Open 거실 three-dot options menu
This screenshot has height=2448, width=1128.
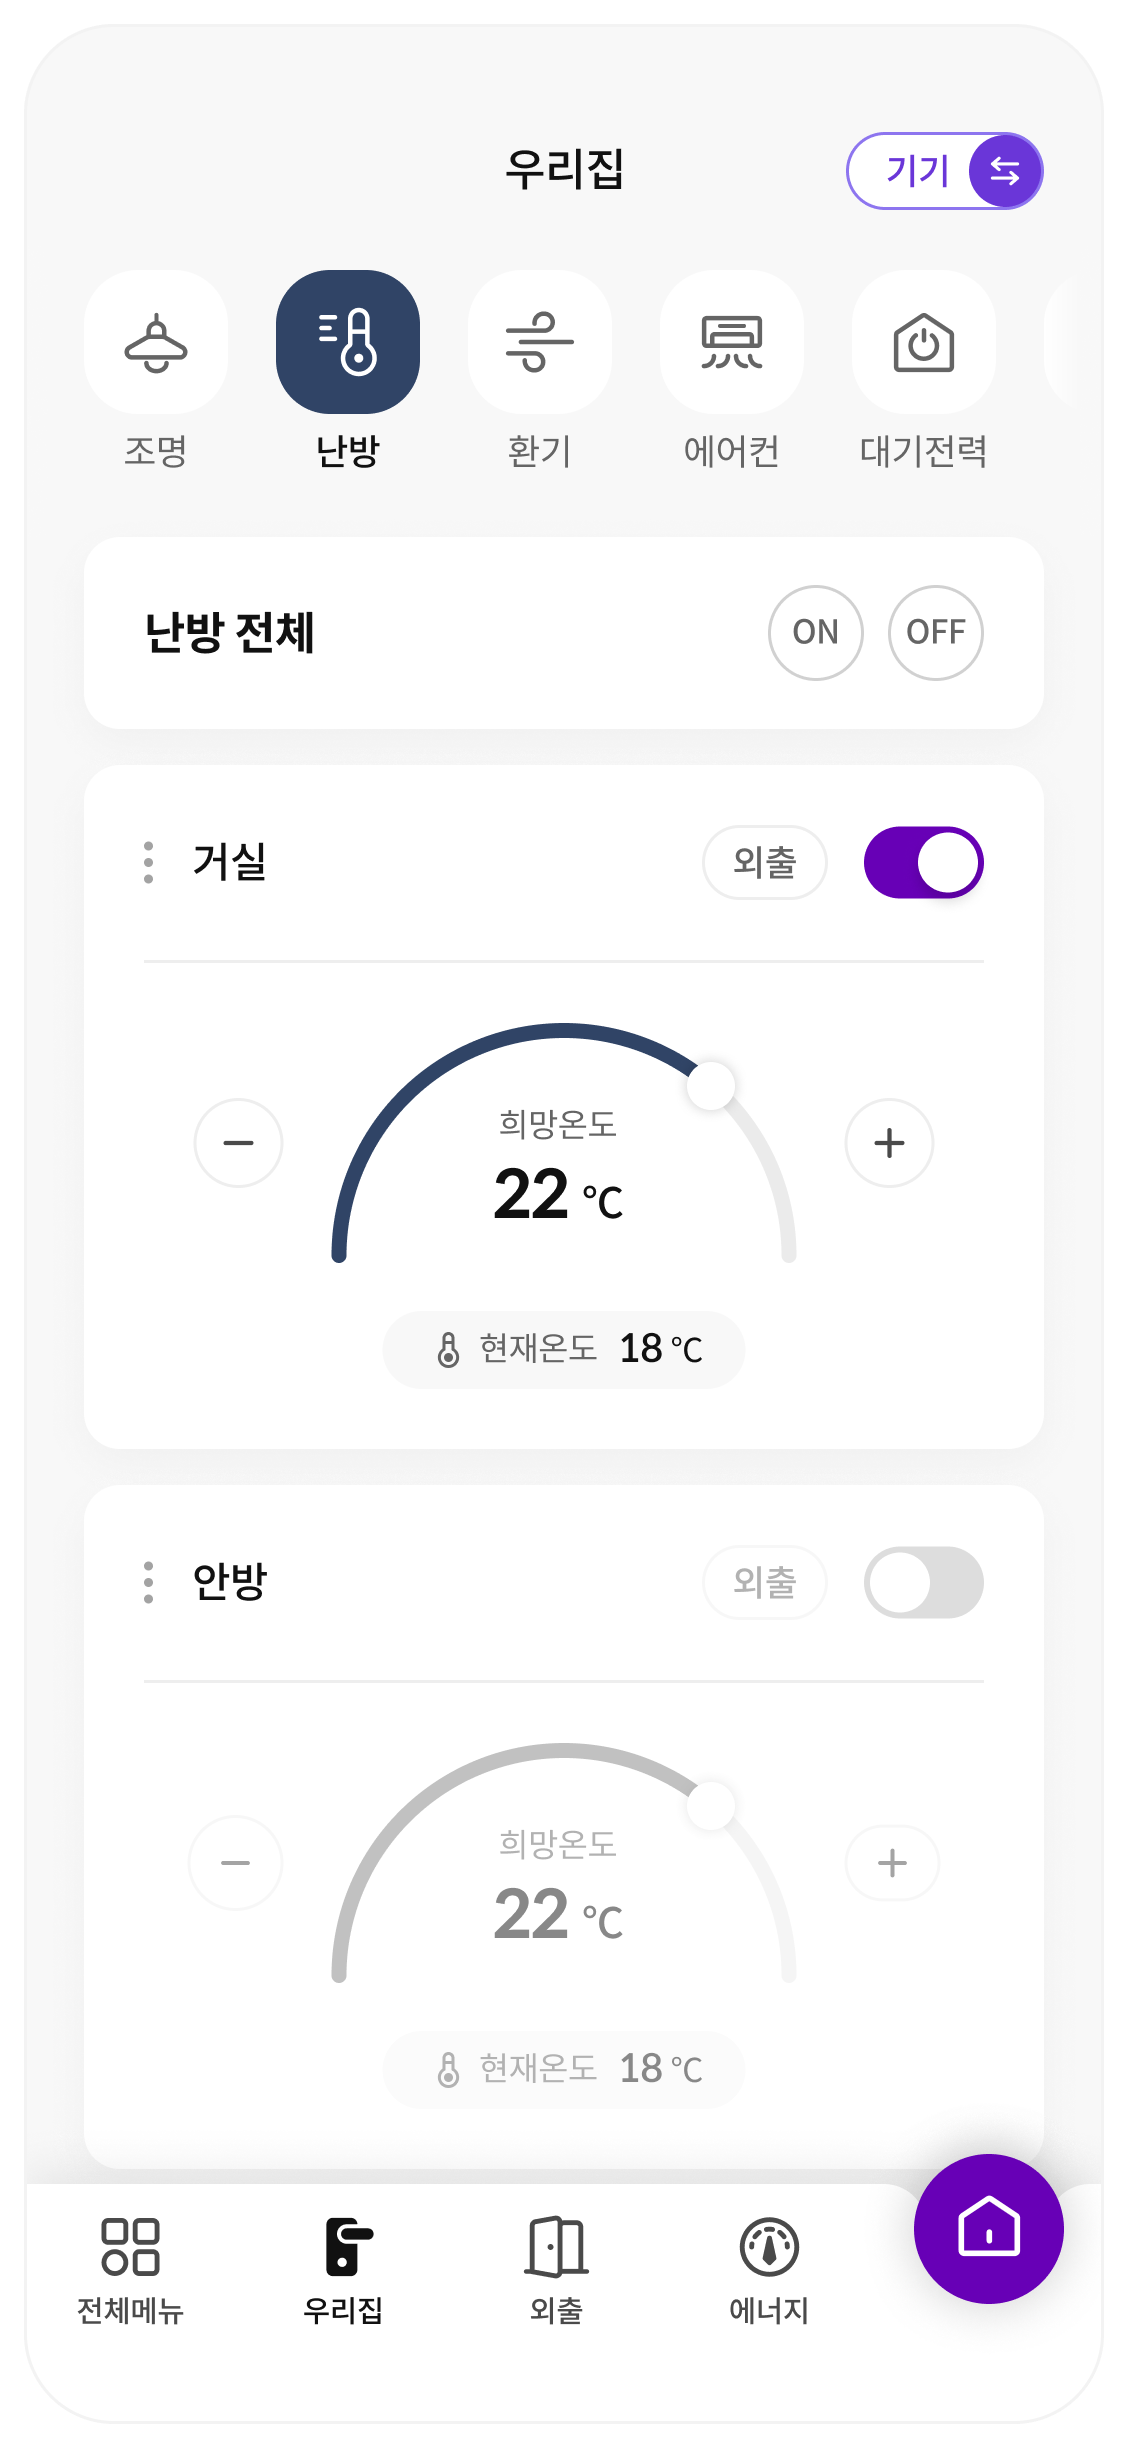(149, 862)
